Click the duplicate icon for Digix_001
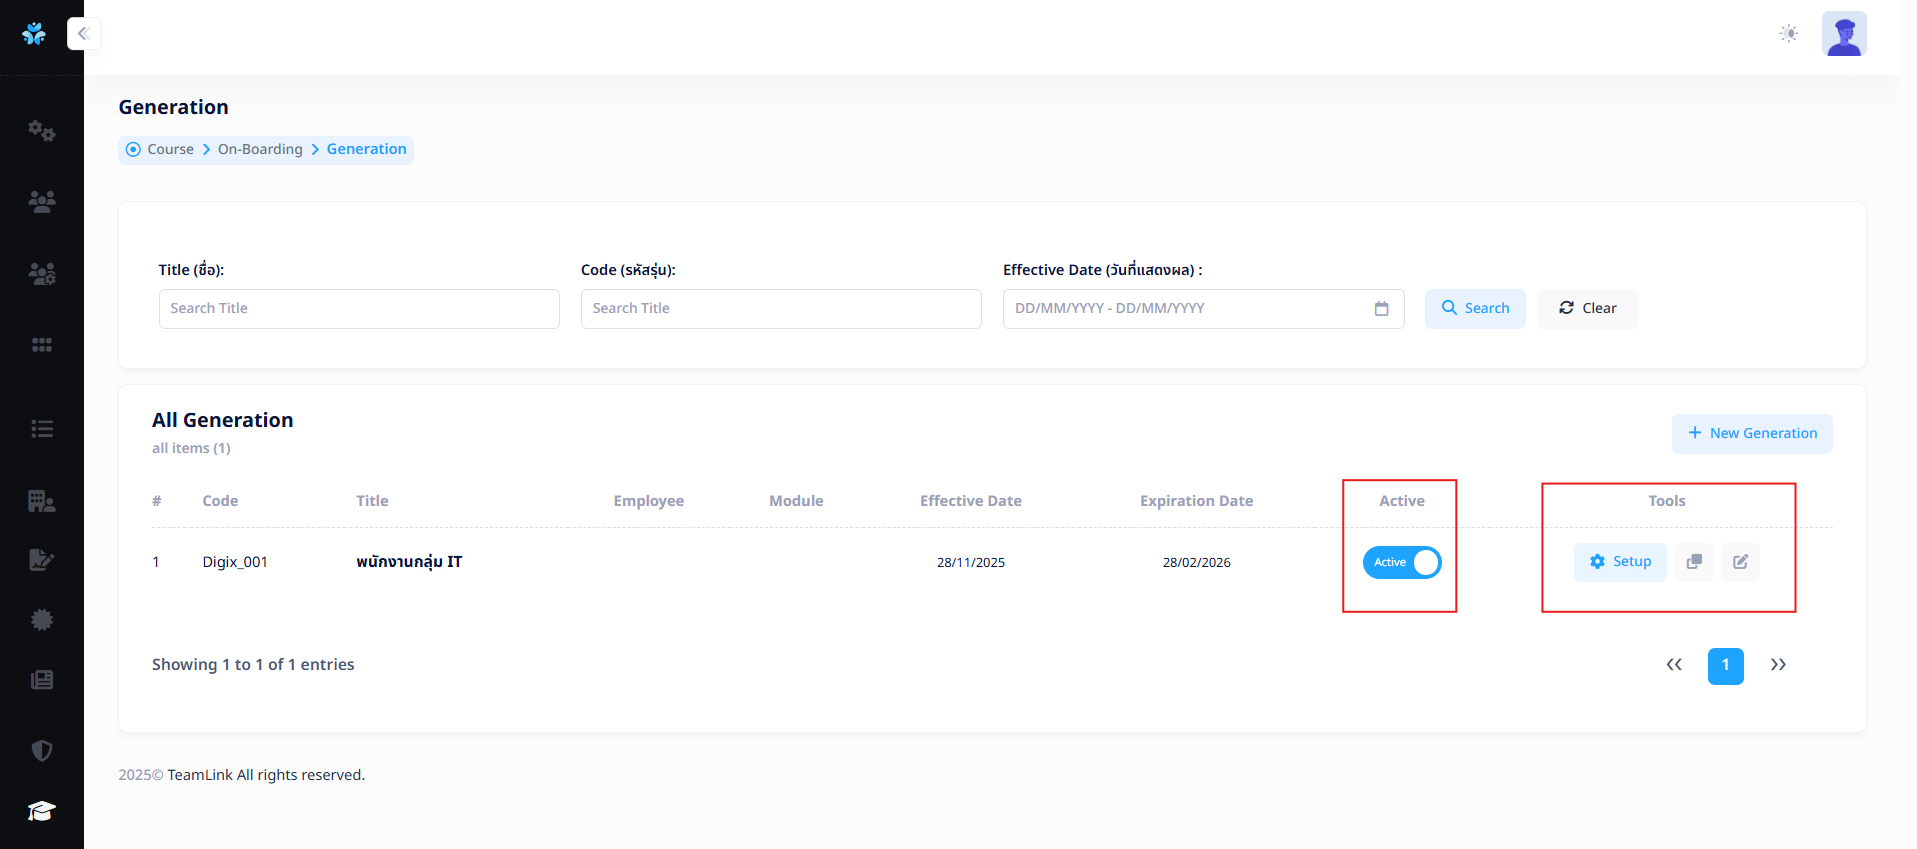The image size is (1917, 849). (x=1694, y=562)
